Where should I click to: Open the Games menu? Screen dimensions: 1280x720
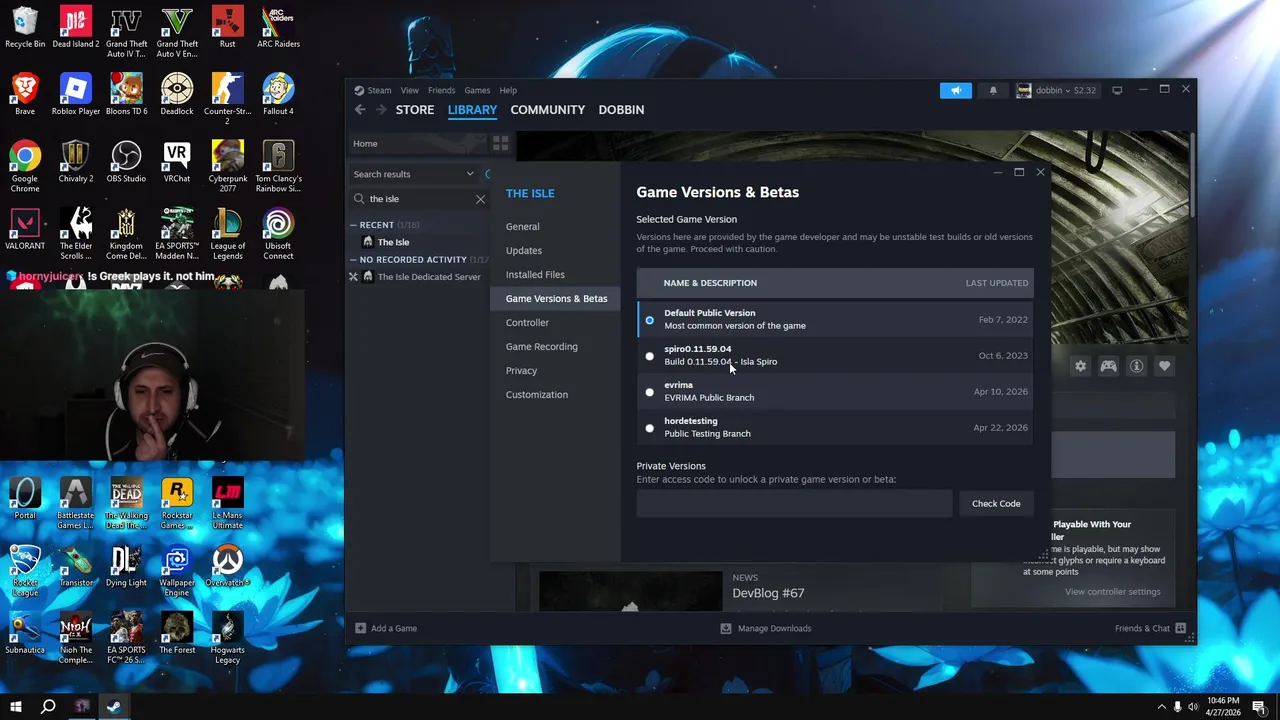(477, 90)
